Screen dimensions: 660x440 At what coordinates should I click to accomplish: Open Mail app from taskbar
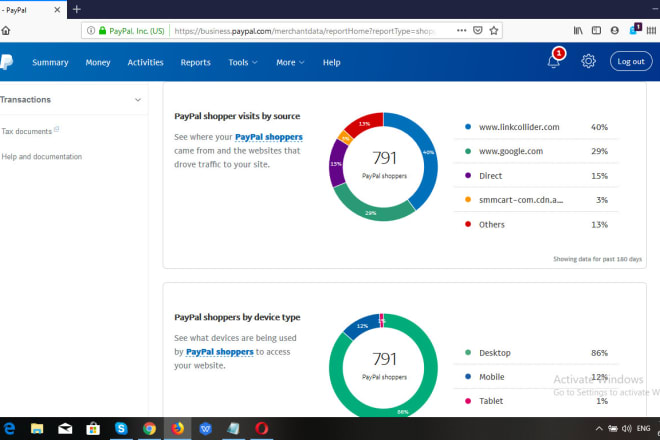tap(65, 429)
